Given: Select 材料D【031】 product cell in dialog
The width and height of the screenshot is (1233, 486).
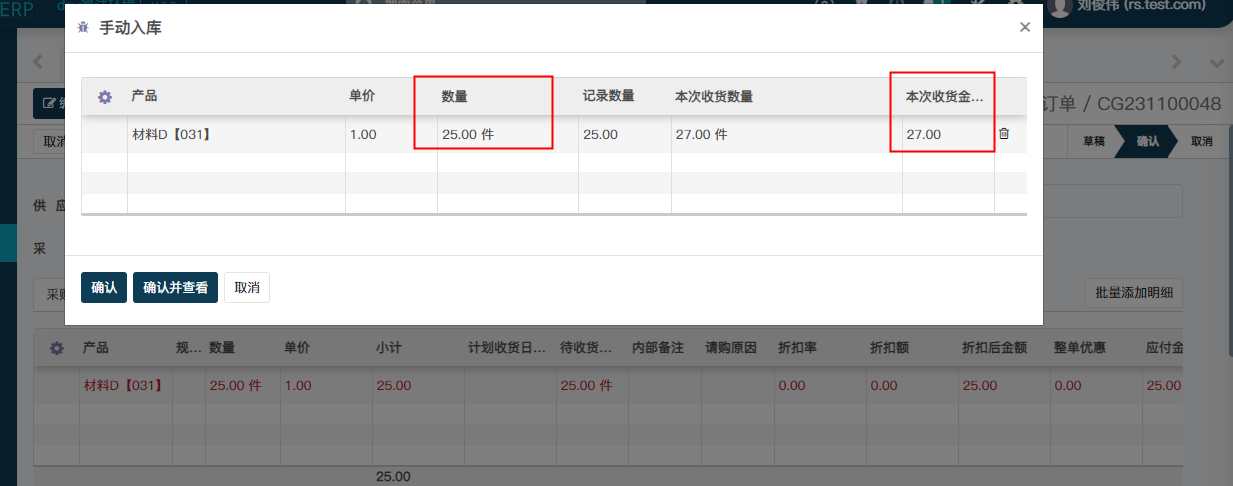Looking at the screenshot, I should coord(171,134).
